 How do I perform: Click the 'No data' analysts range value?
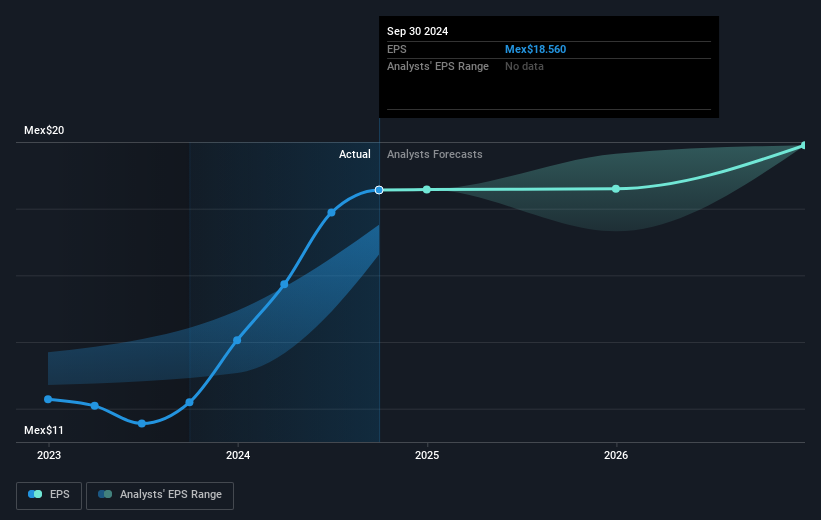[524, 67]
